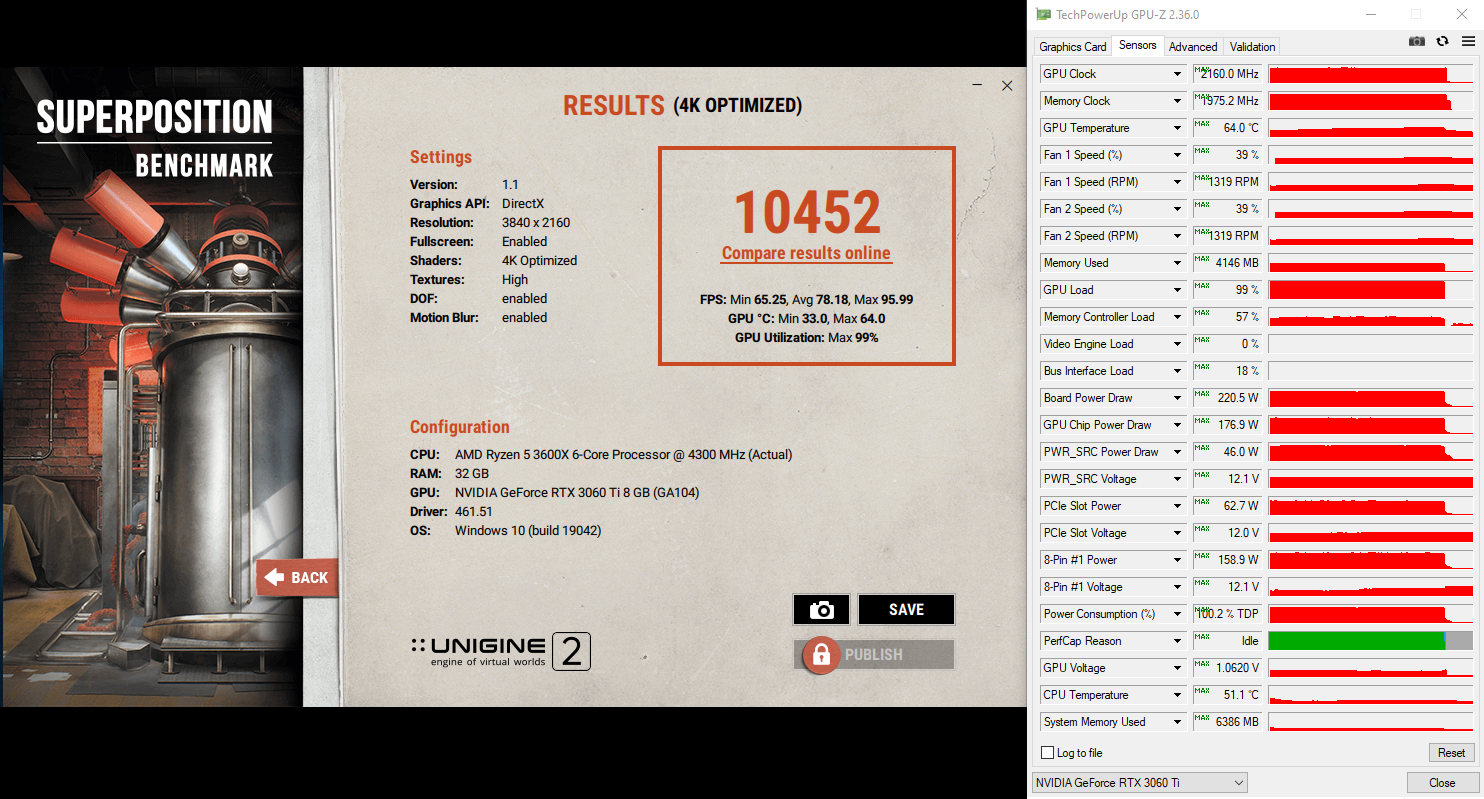Expand the Fan 2 Speed (%) dropdown
This screenshot has height=799, width=1484.
click(1177, 209)
